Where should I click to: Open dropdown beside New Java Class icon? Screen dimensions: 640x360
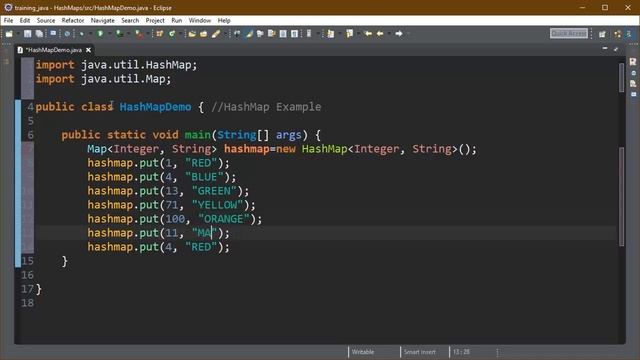tap(180, 34)
